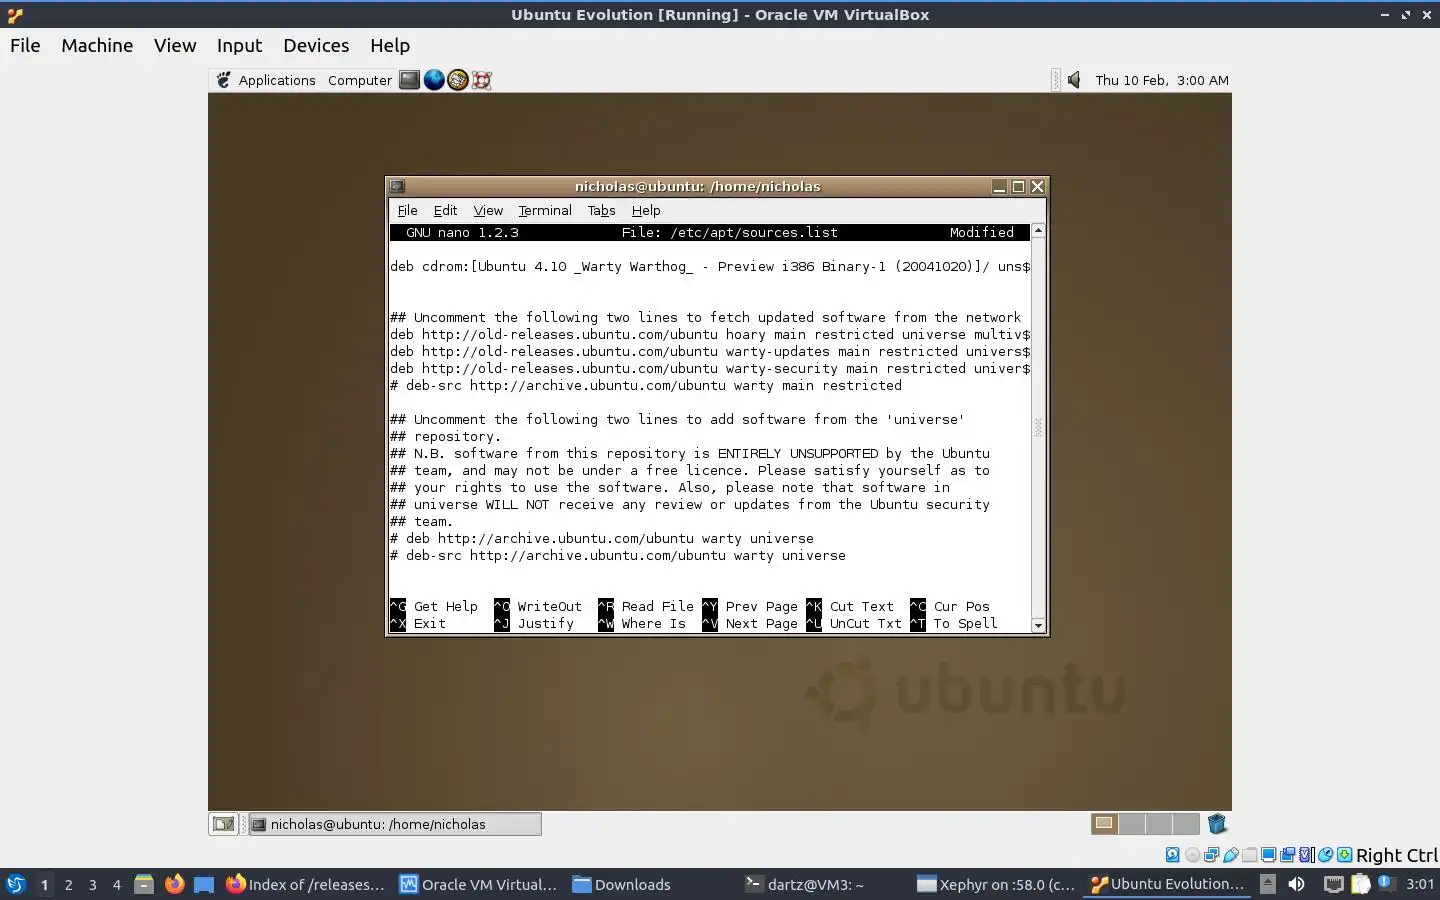
Task: Open the terminal's Terminal menu
Action: coord(545,210)
